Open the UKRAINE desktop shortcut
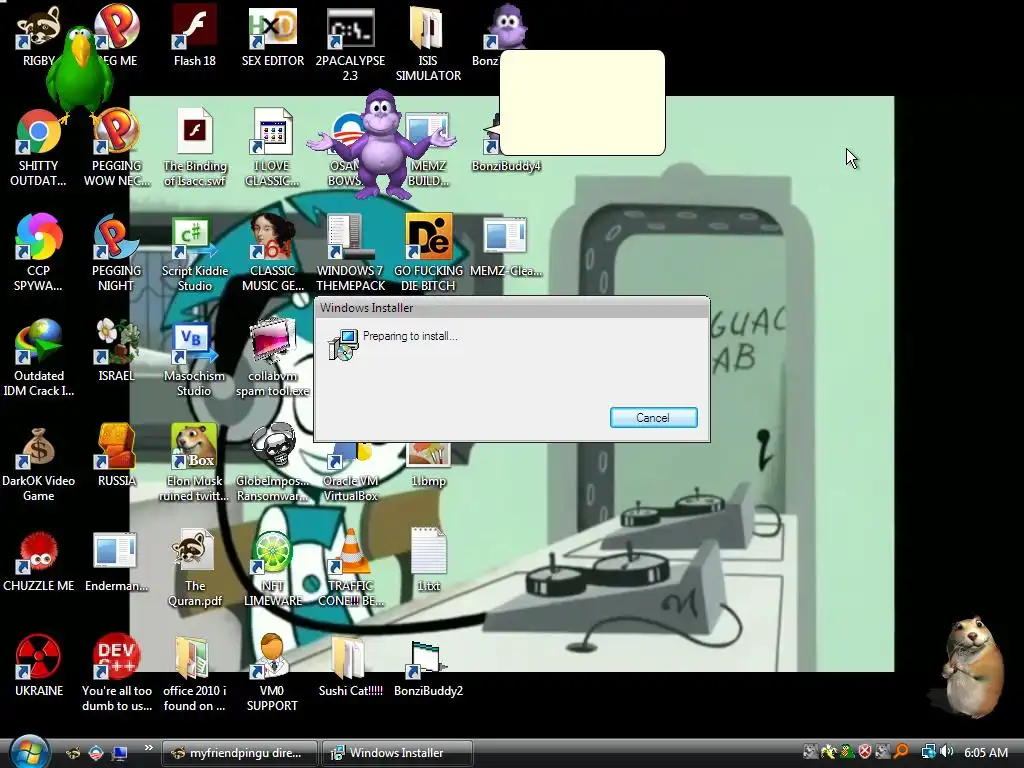Viewport: 1024px width, 768px height. 38,665
